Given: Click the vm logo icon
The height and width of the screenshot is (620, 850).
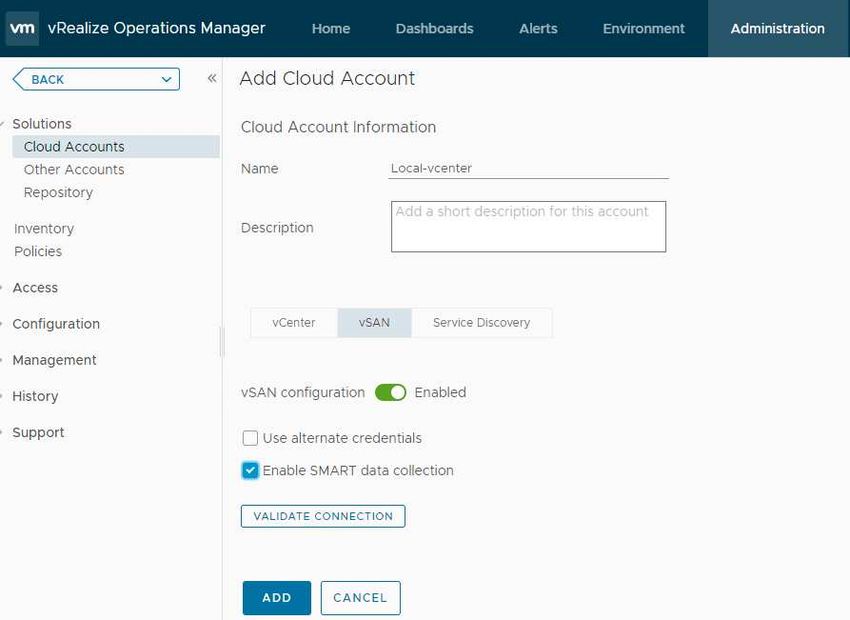Looking at the screenshot, I should point(22,28).
